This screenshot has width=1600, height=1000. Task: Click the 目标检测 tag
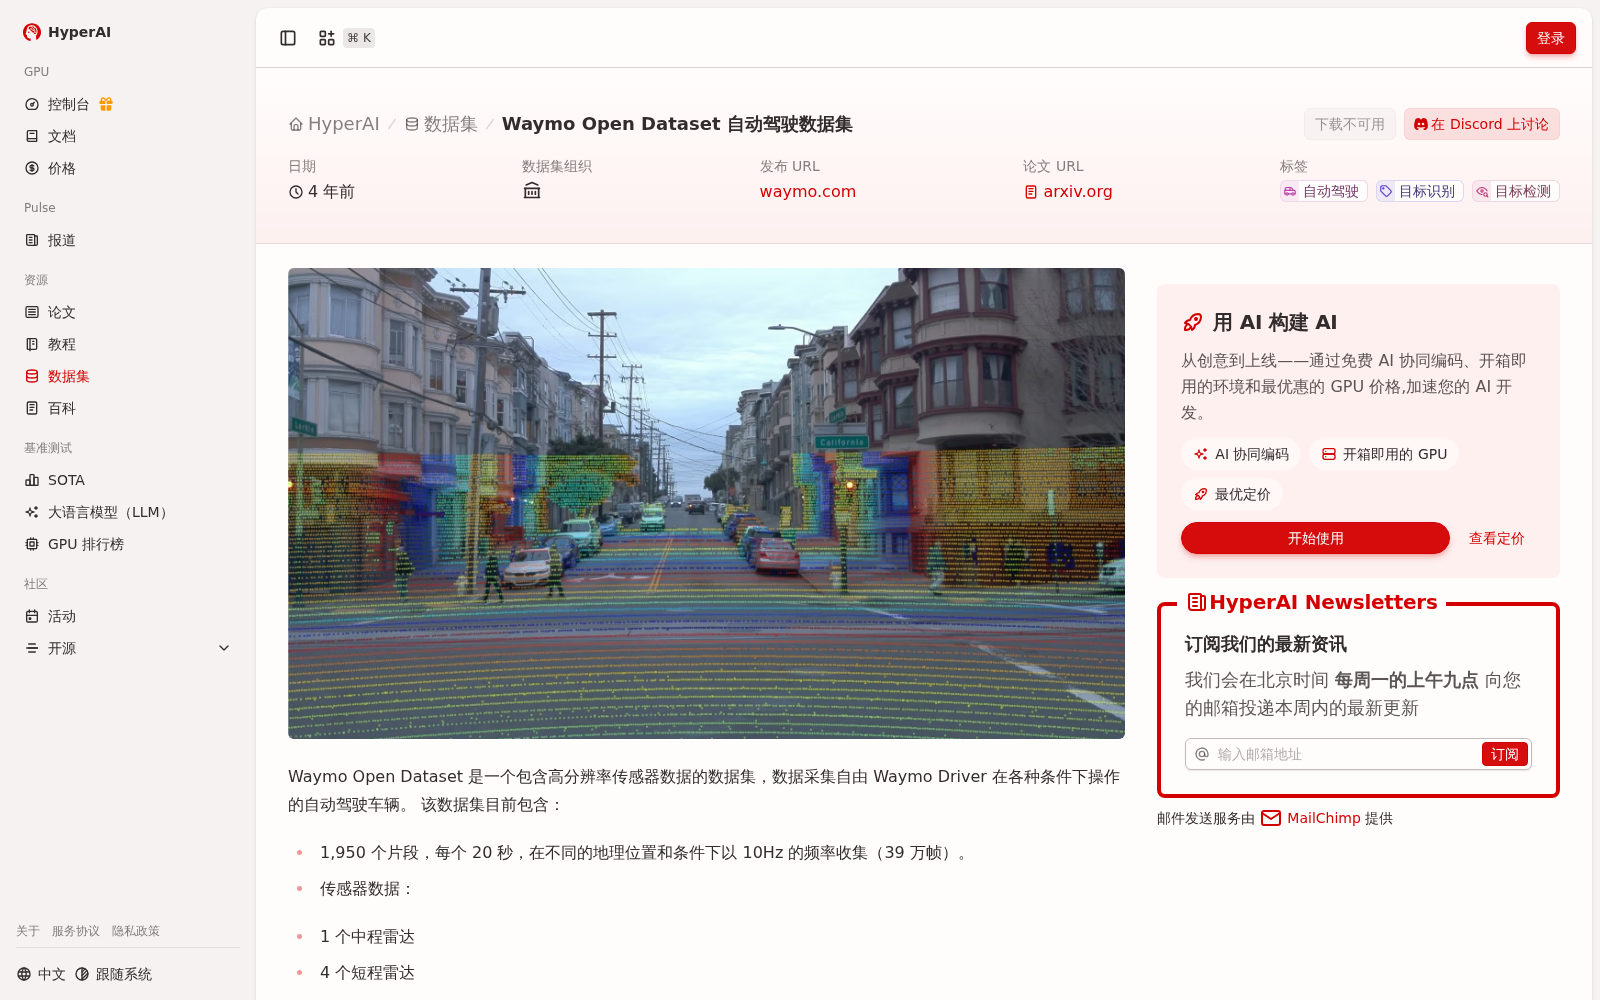pos(1515,191)
